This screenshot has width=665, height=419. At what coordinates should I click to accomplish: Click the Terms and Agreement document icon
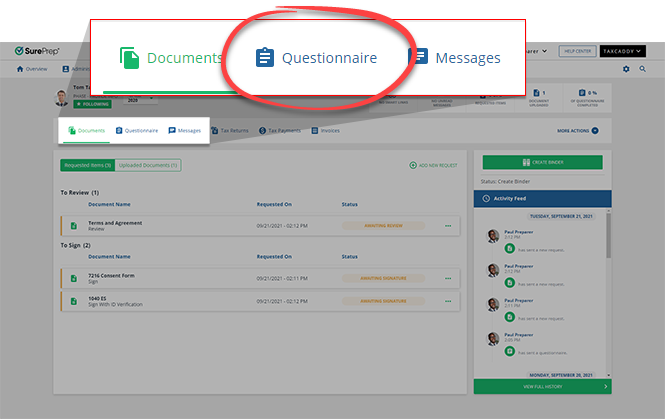74,226
